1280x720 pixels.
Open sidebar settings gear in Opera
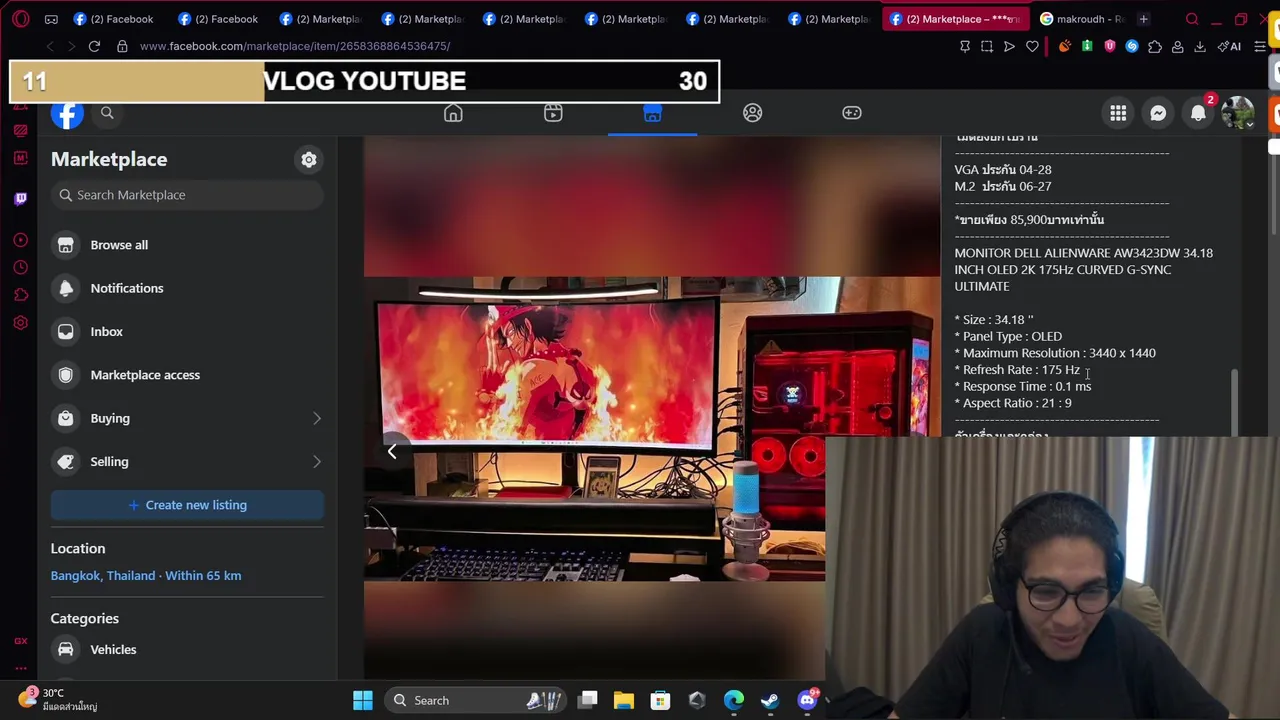pyautogui.click(x=20, y=323)
